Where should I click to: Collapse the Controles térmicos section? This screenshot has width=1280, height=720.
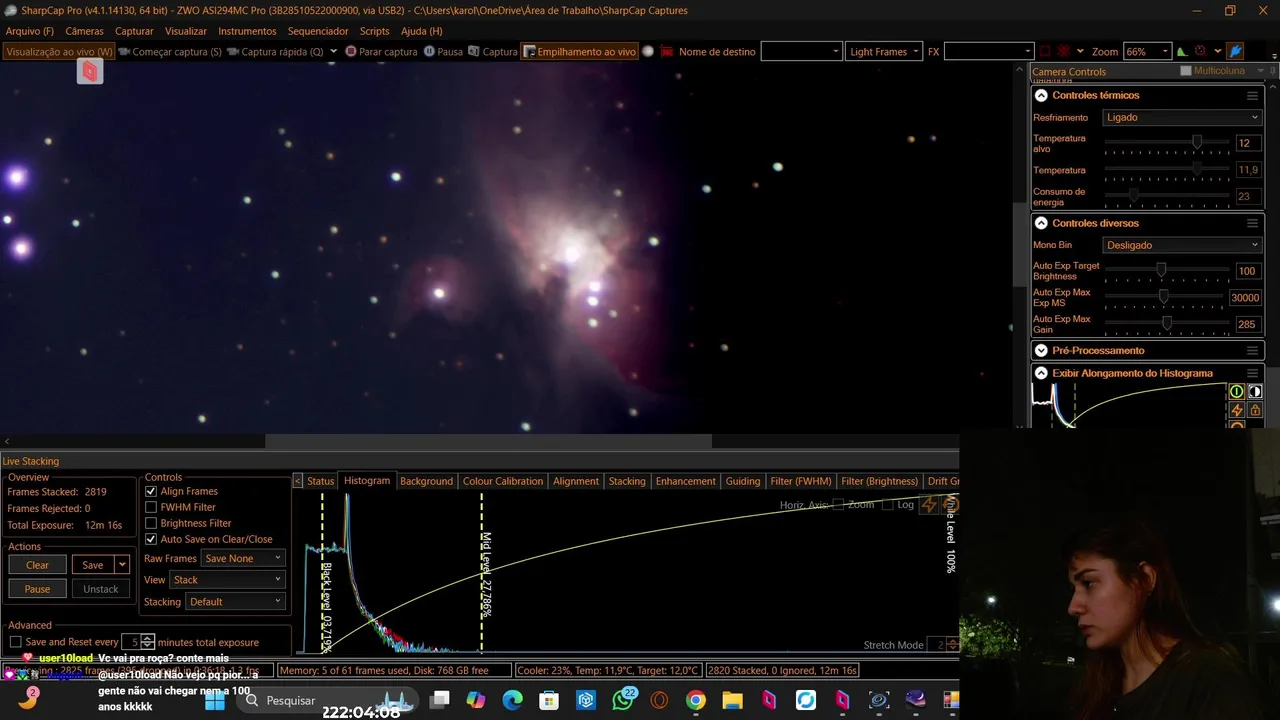(x=1041, y=95)
